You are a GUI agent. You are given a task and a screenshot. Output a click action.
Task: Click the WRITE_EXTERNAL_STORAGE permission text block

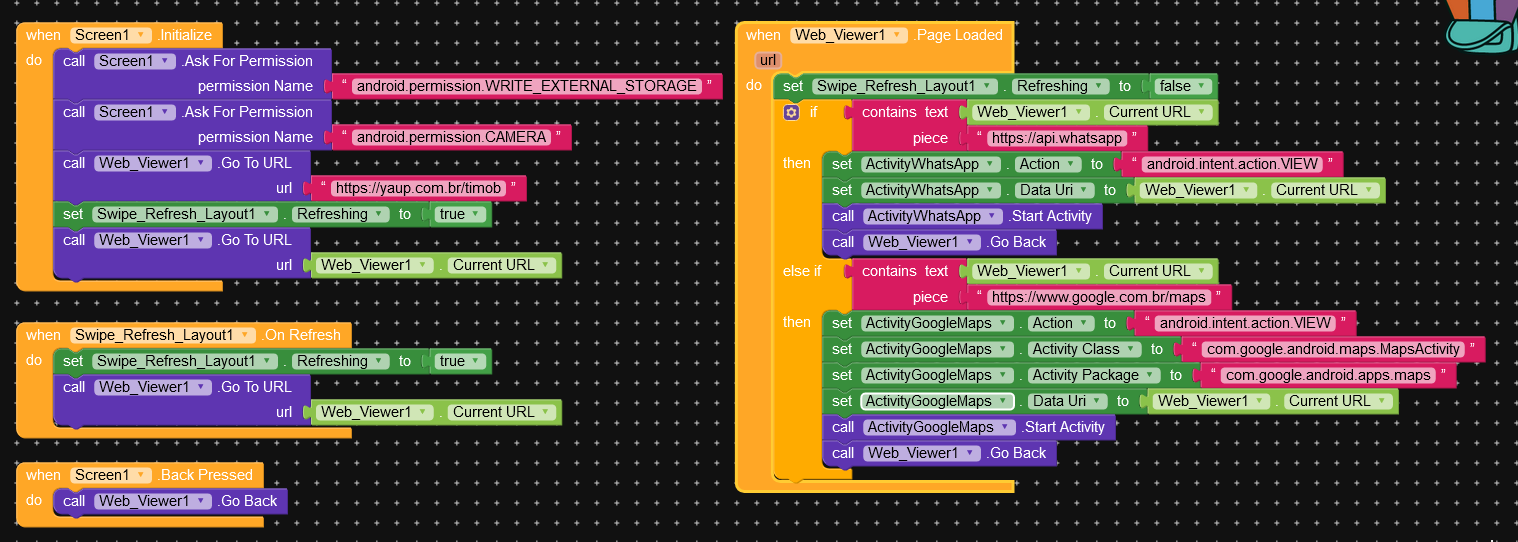[526, 86]
